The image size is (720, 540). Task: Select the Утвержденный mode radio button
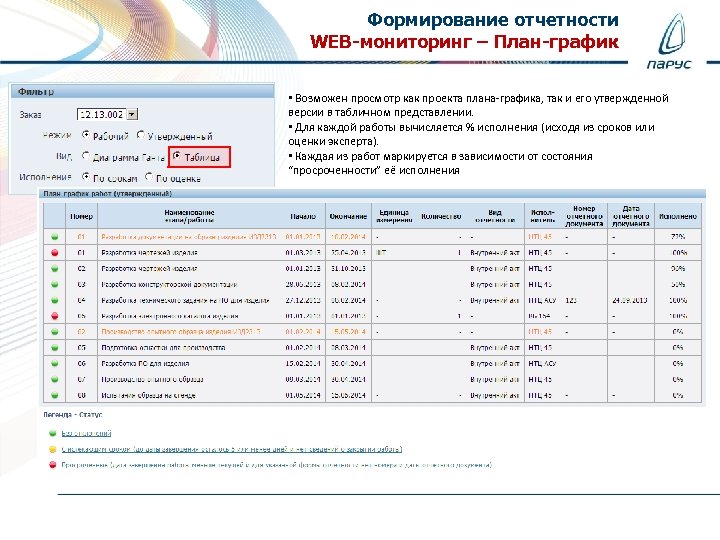click(x=141, y=135)
